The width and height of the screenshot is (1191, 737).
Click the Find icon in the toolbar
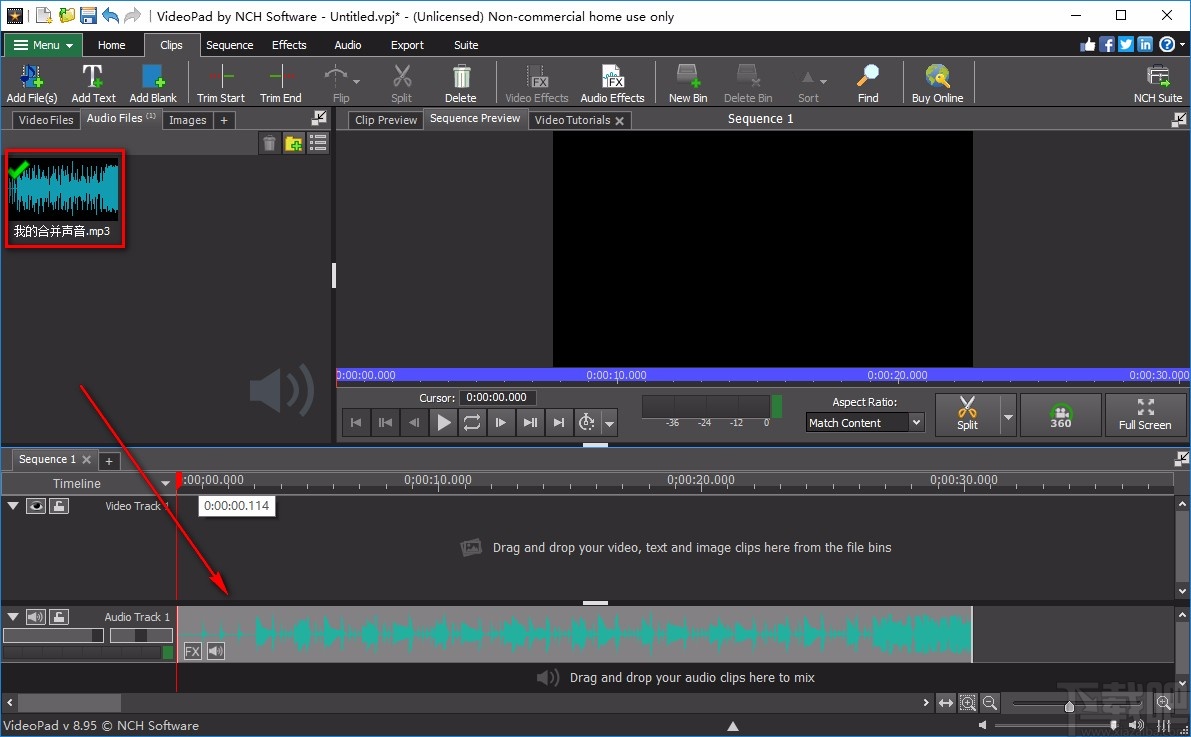866,82
